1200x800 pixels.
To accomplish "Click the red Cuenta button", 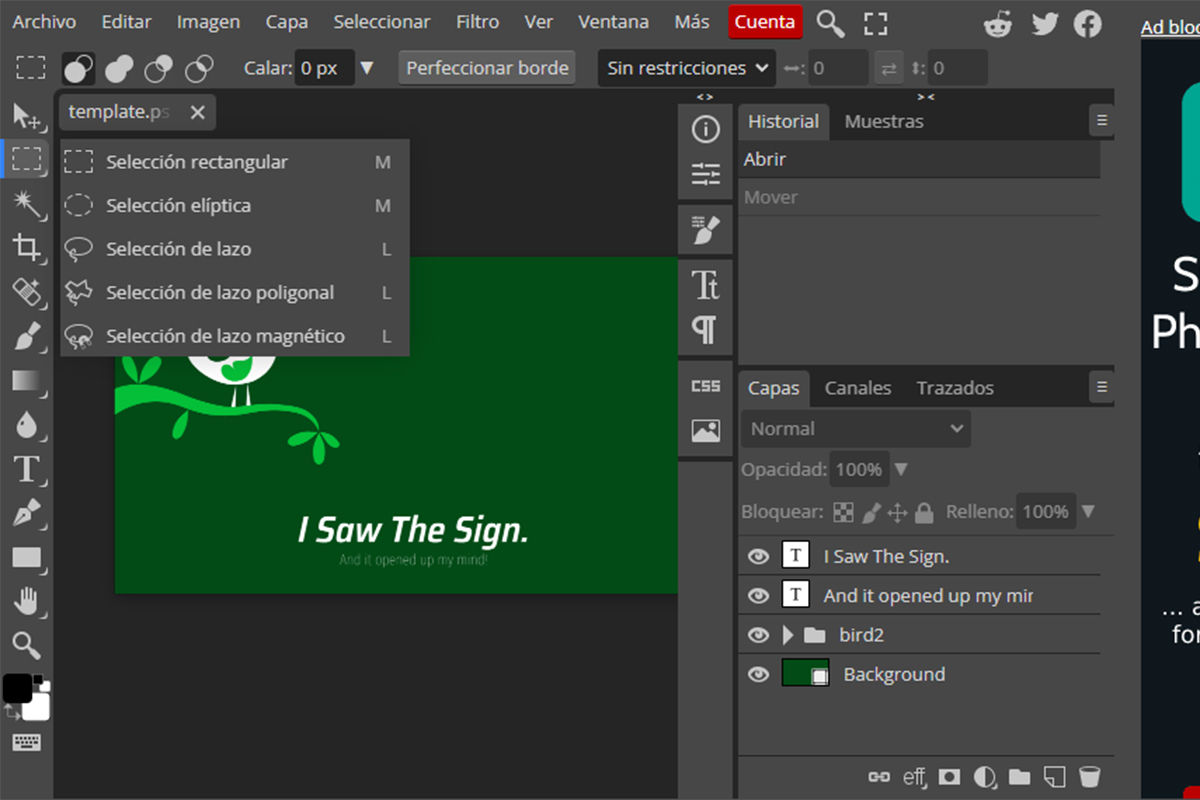I will [x=764, y=22].
